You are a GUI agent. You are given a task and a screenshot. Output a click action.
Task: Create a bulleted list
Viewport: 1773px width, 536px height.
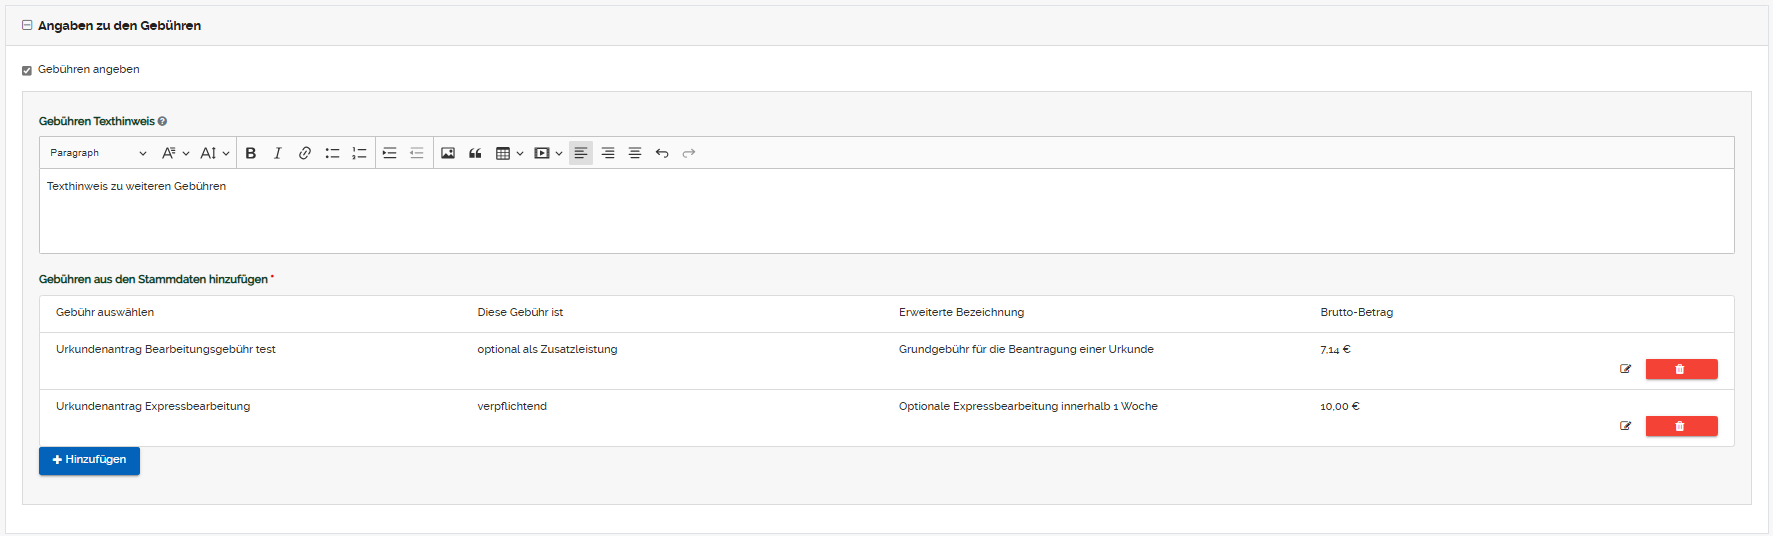(x=332, y=153)
